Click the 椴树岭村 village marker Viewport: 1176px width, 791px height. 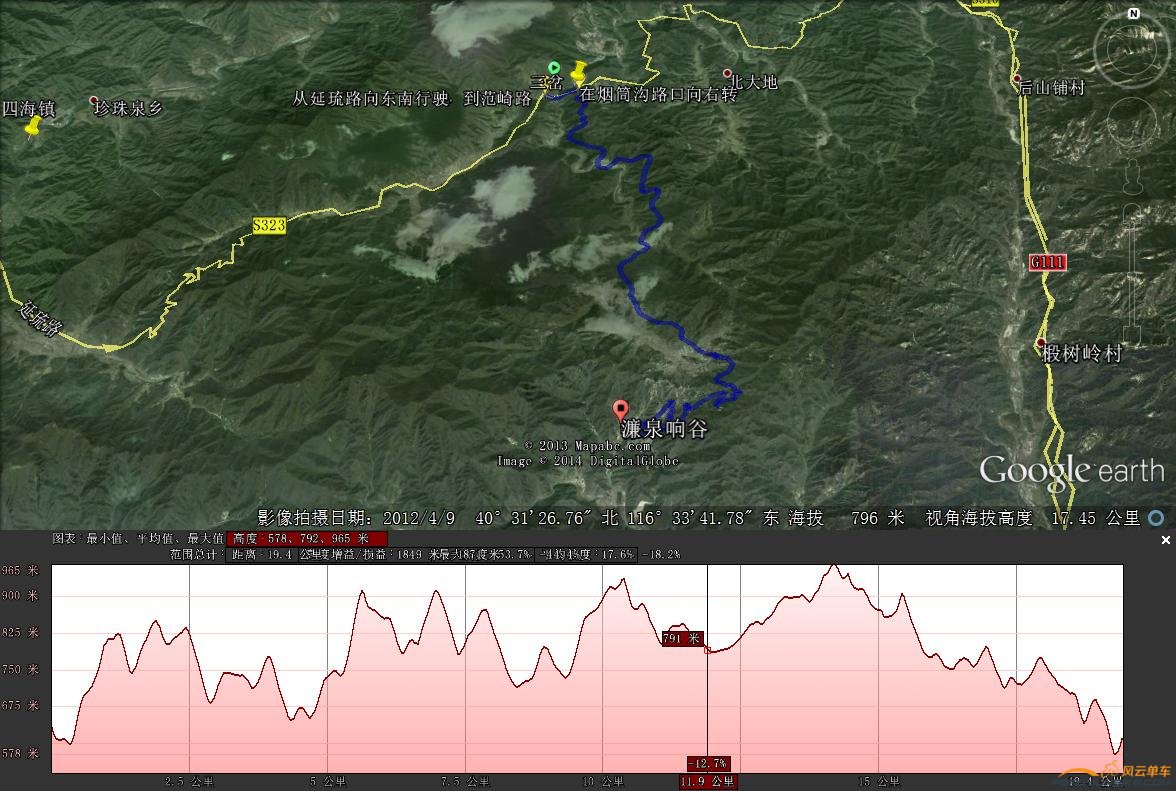coord(1041,342)
